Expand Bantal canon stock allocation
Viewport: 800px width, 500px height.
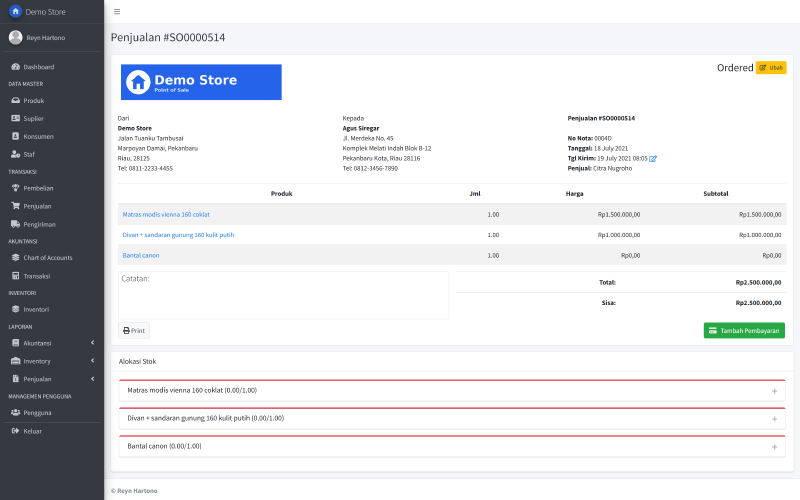click(774, 447)
